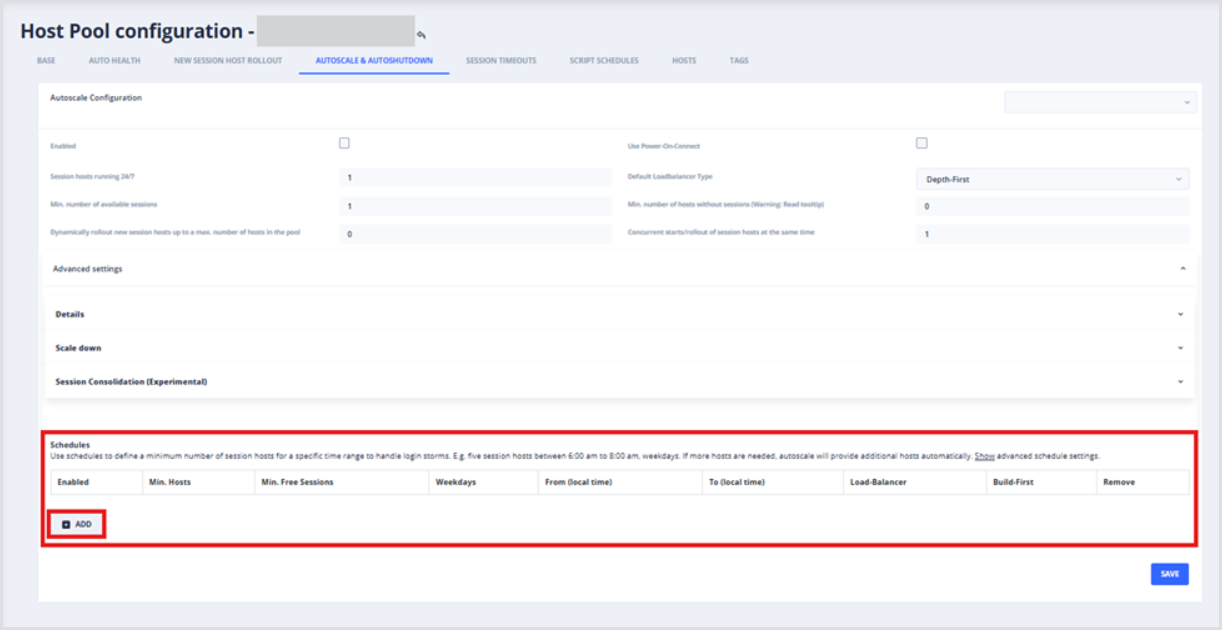This screenshot has height=630, width=1222.
Task: Expand the Scale down section
Action: tap(1180, 348)
